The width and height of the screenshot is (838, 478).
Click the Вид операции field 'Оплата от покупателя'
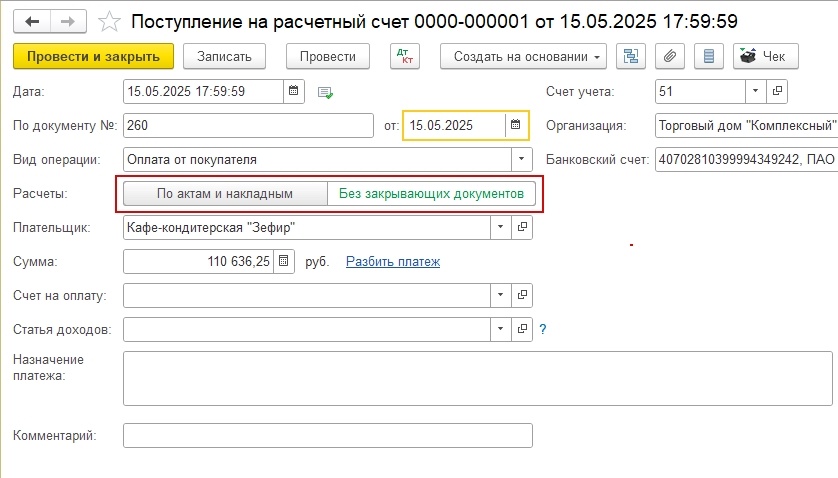tap(317, 159)
